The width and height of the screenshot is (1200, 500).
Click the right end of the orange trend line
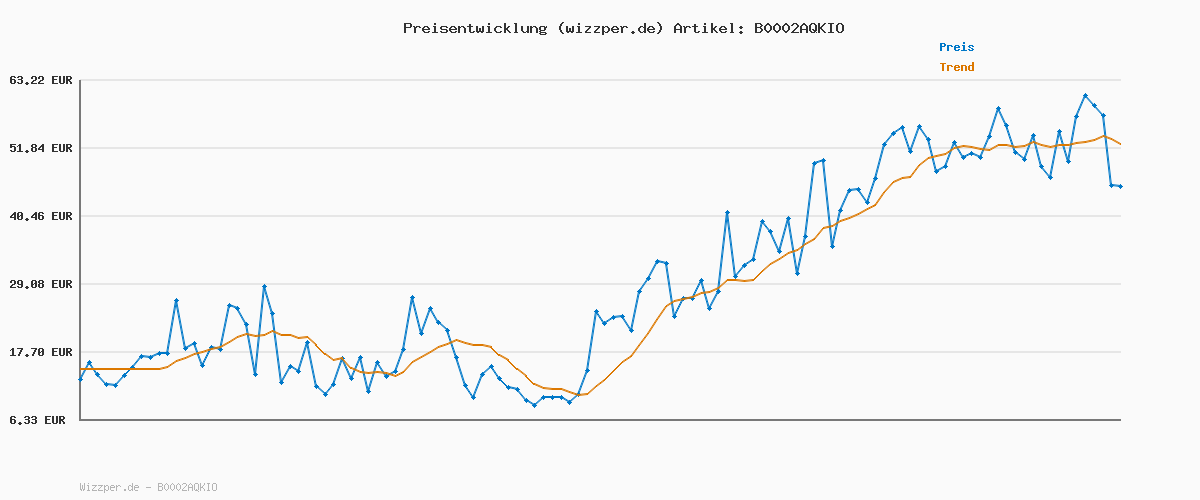point(1120,145)
